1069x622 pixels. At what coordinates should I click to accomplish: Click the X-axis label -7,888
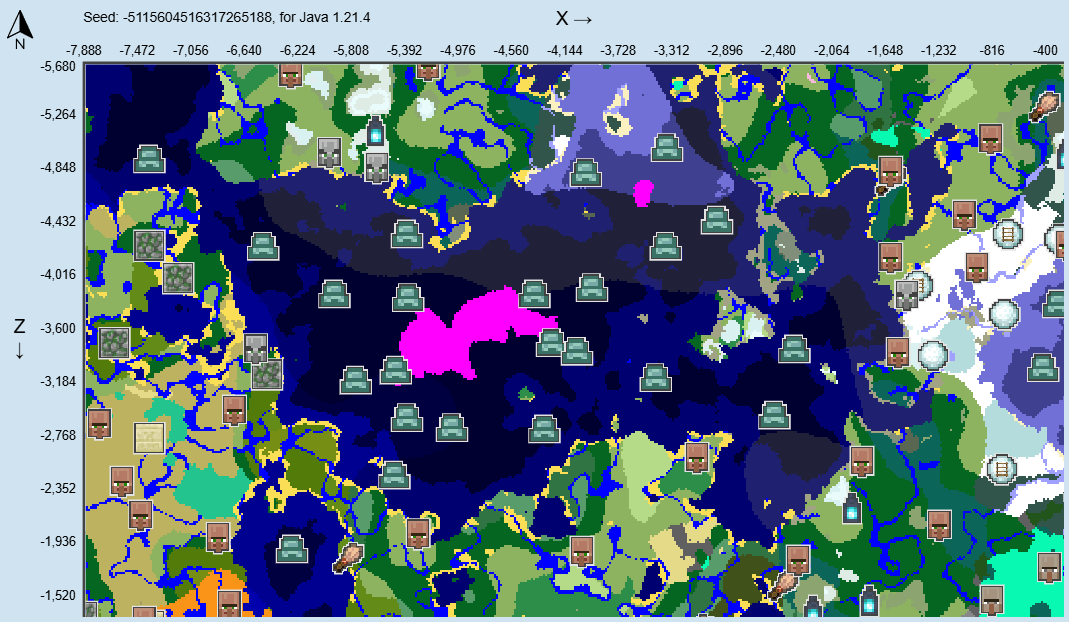(84, 50)
